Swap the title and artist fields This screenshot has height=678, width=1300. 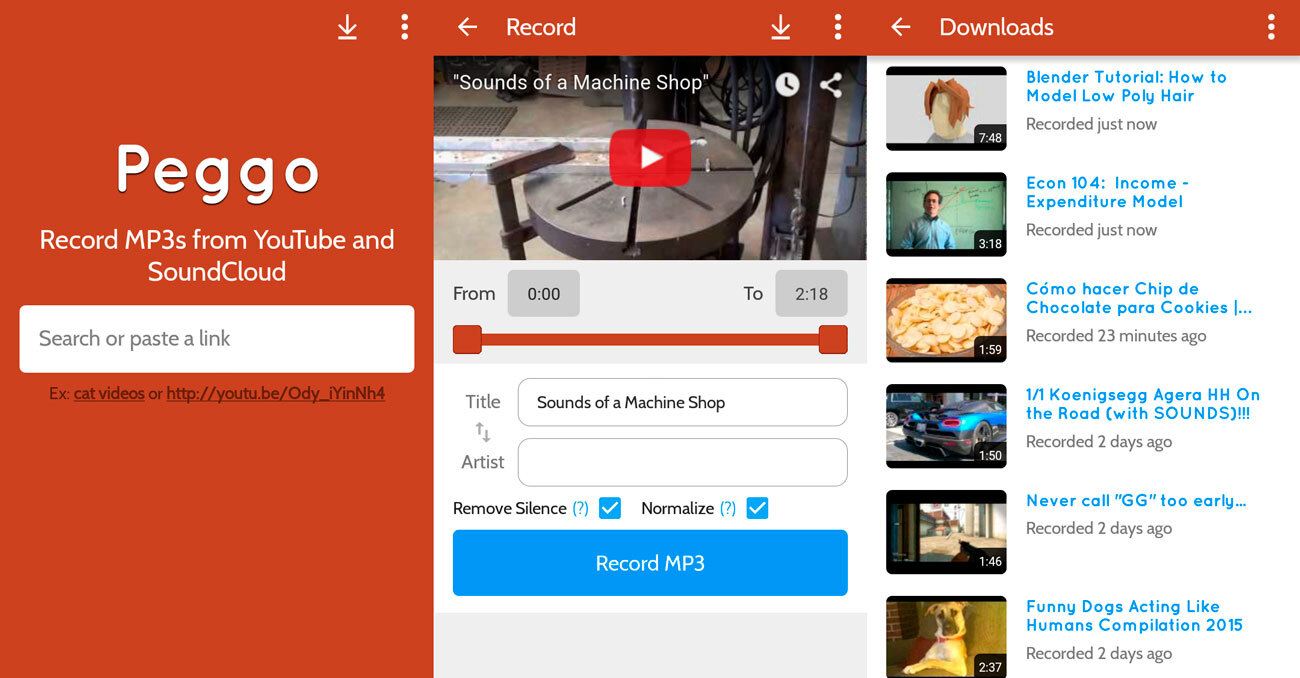pyautogui.click(x=482, y=432)
